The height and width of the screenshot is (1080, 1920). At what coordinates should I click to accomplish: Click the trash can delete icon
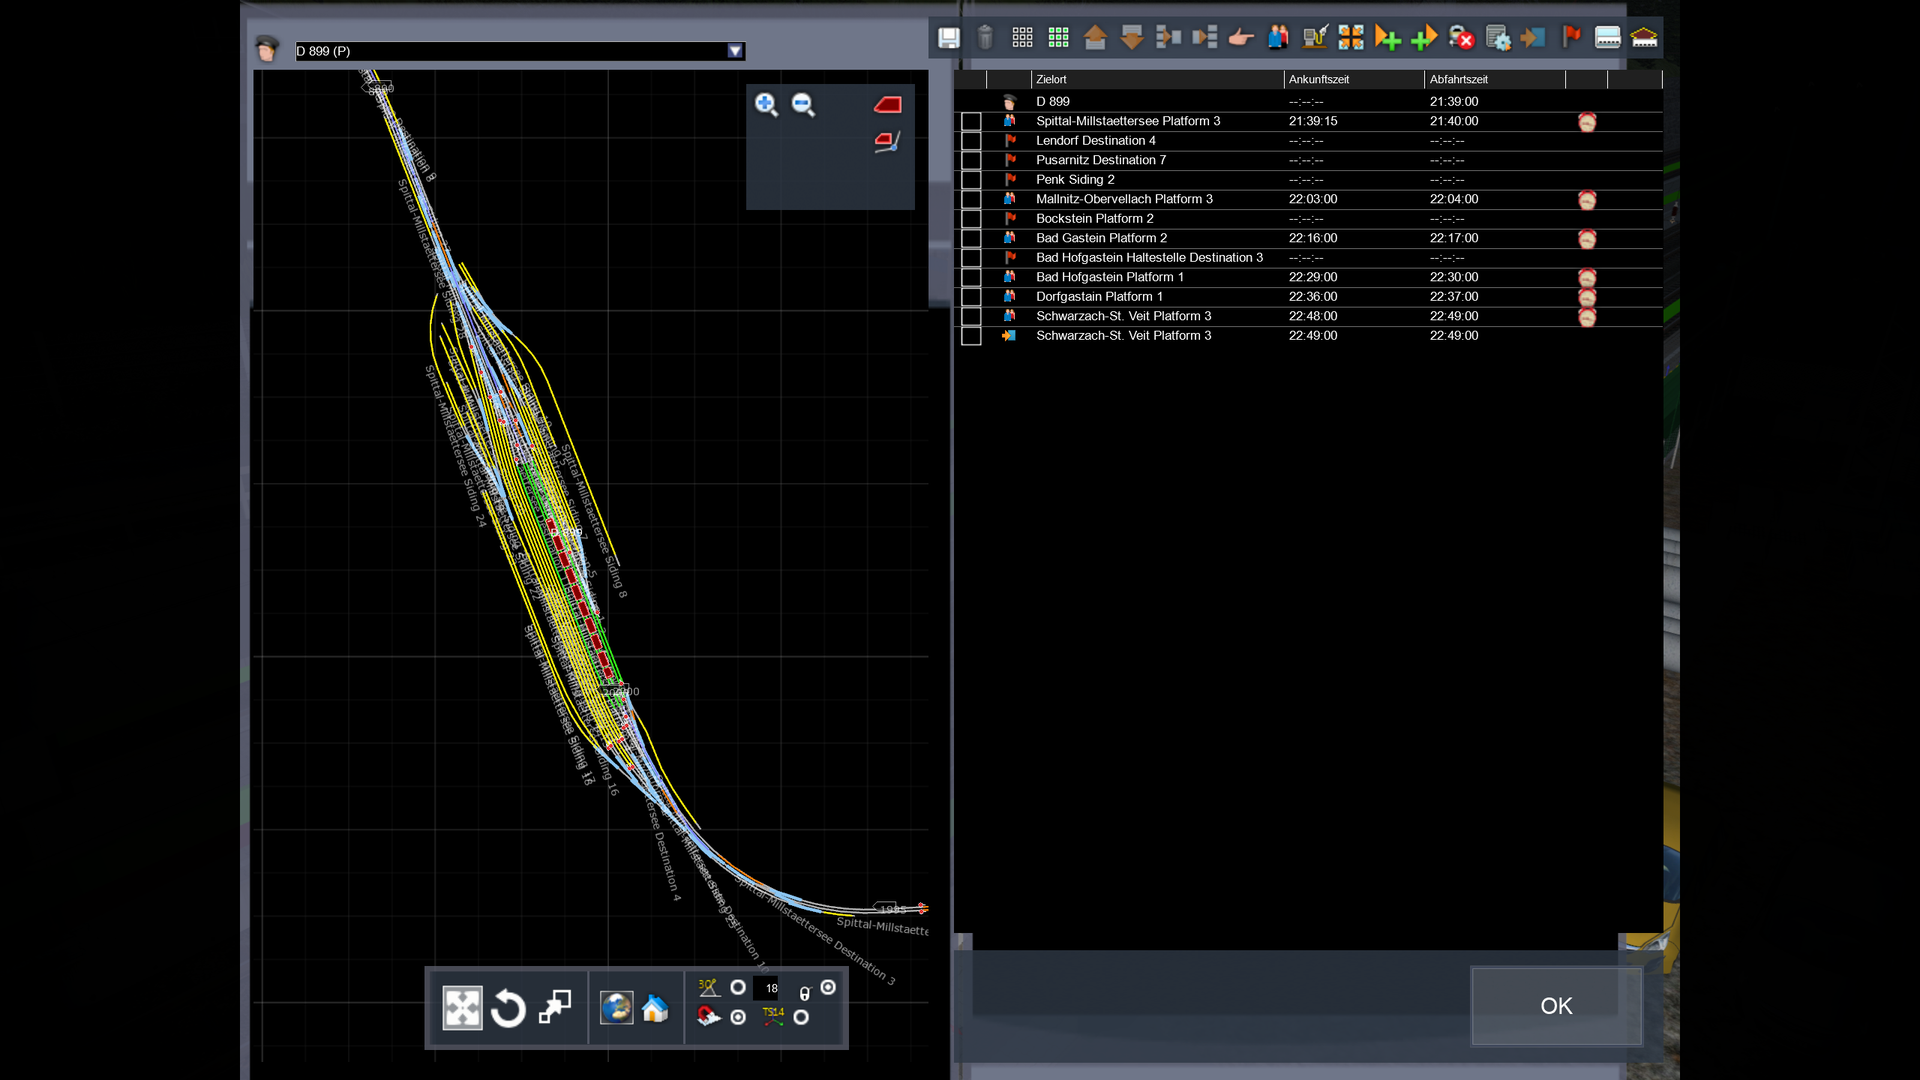click(x=985, y=38)
